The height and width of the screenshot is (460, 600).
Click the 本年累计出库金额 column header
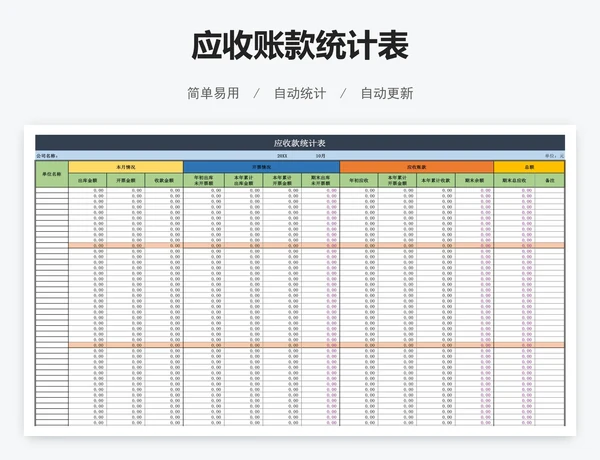[244, 180]
